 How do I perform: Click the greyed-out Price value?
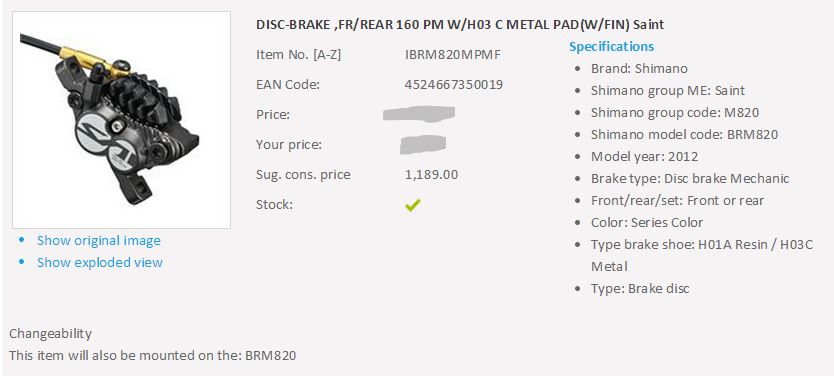419,114
